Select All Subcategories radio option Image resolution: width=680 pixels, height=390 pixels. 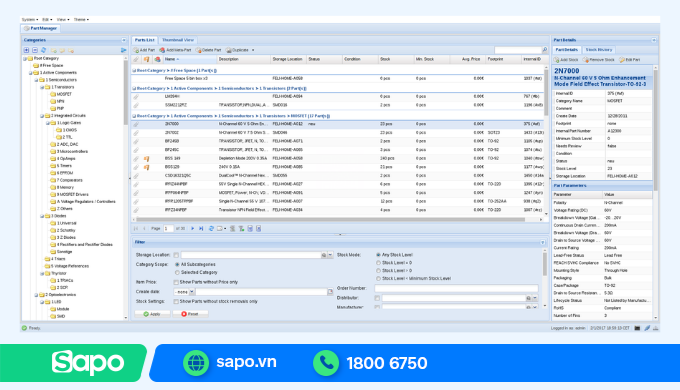[x=177, y=264]
